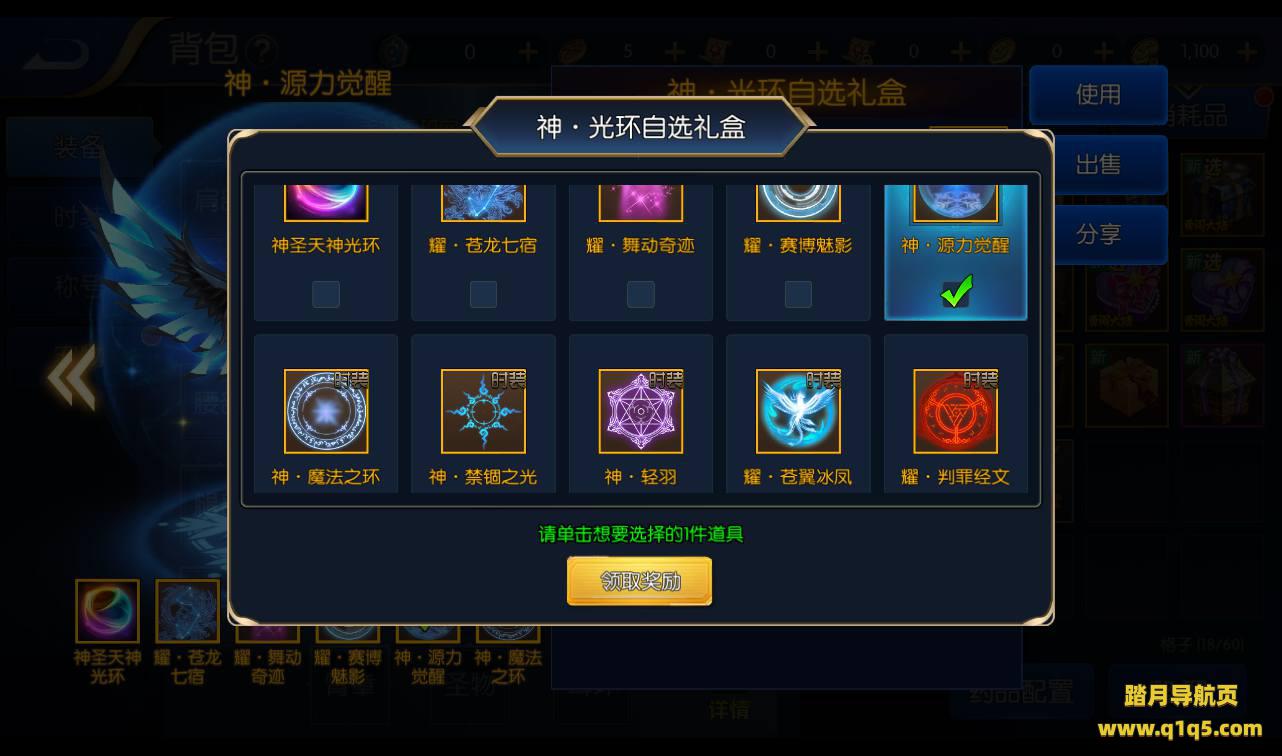Select the 耀·苍翼冰凤 phoenix icon

(x=798, y=411)
